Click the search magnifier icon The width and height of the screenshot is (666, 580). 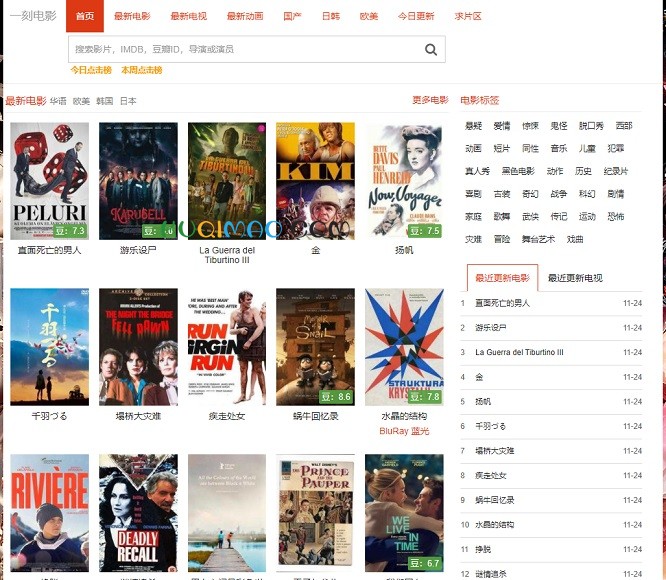pos(431,49)
